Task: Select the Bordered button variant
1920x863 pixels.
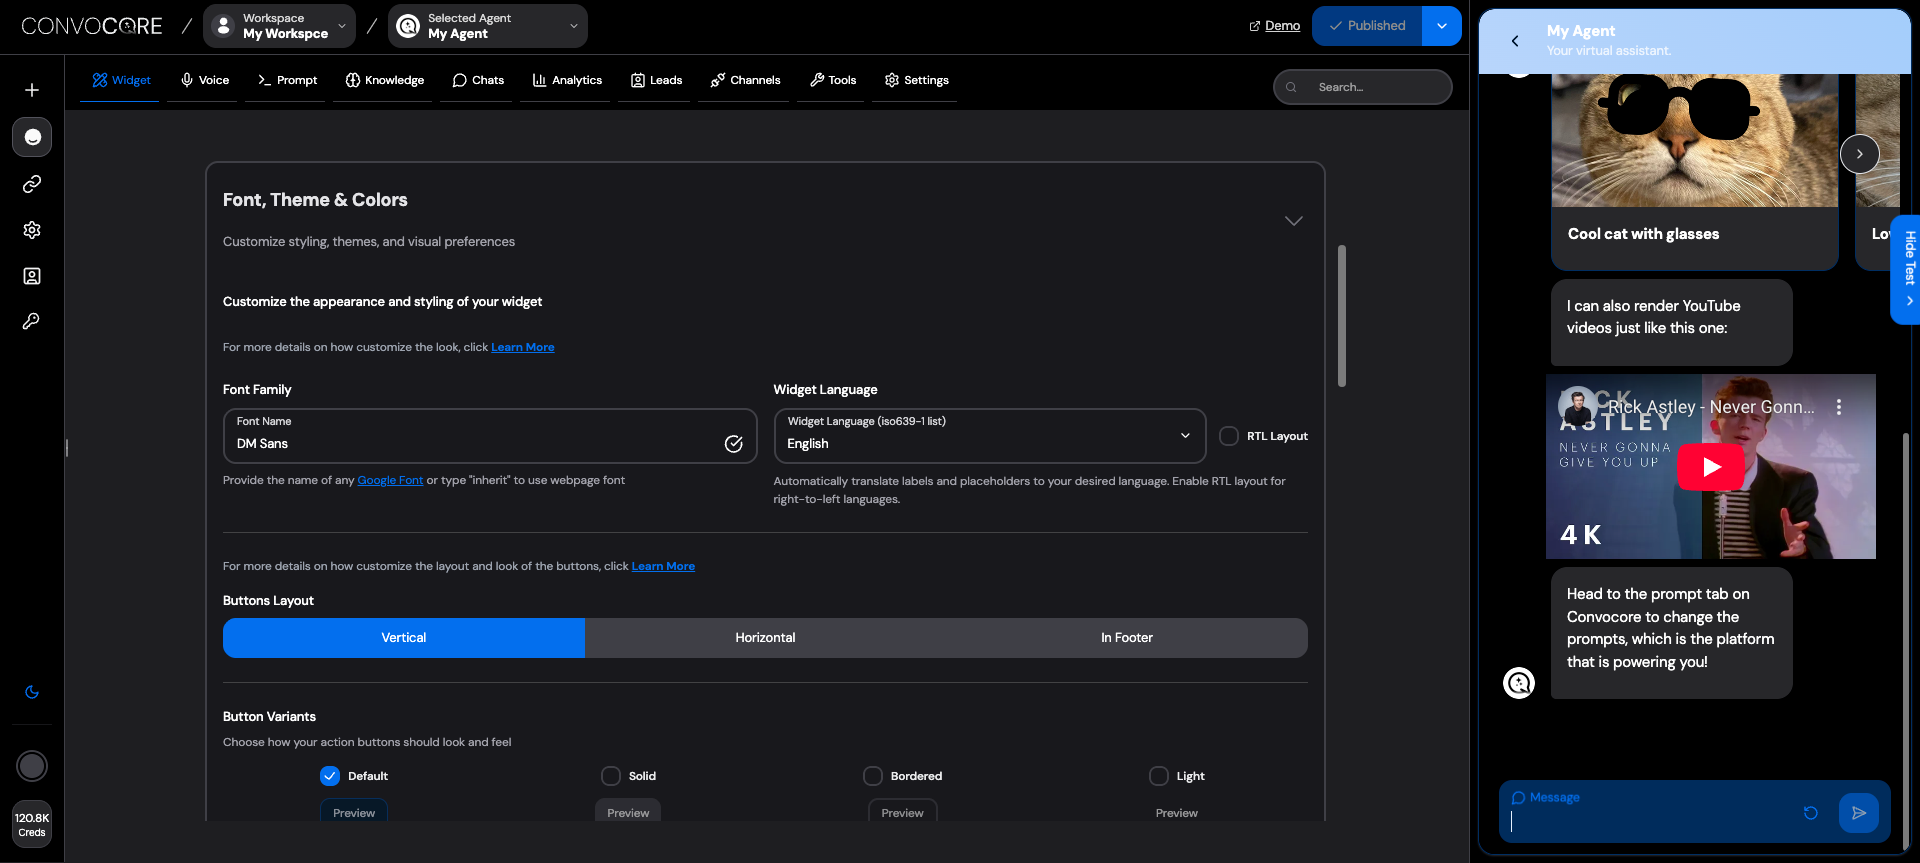Action: tap(873, 776)
